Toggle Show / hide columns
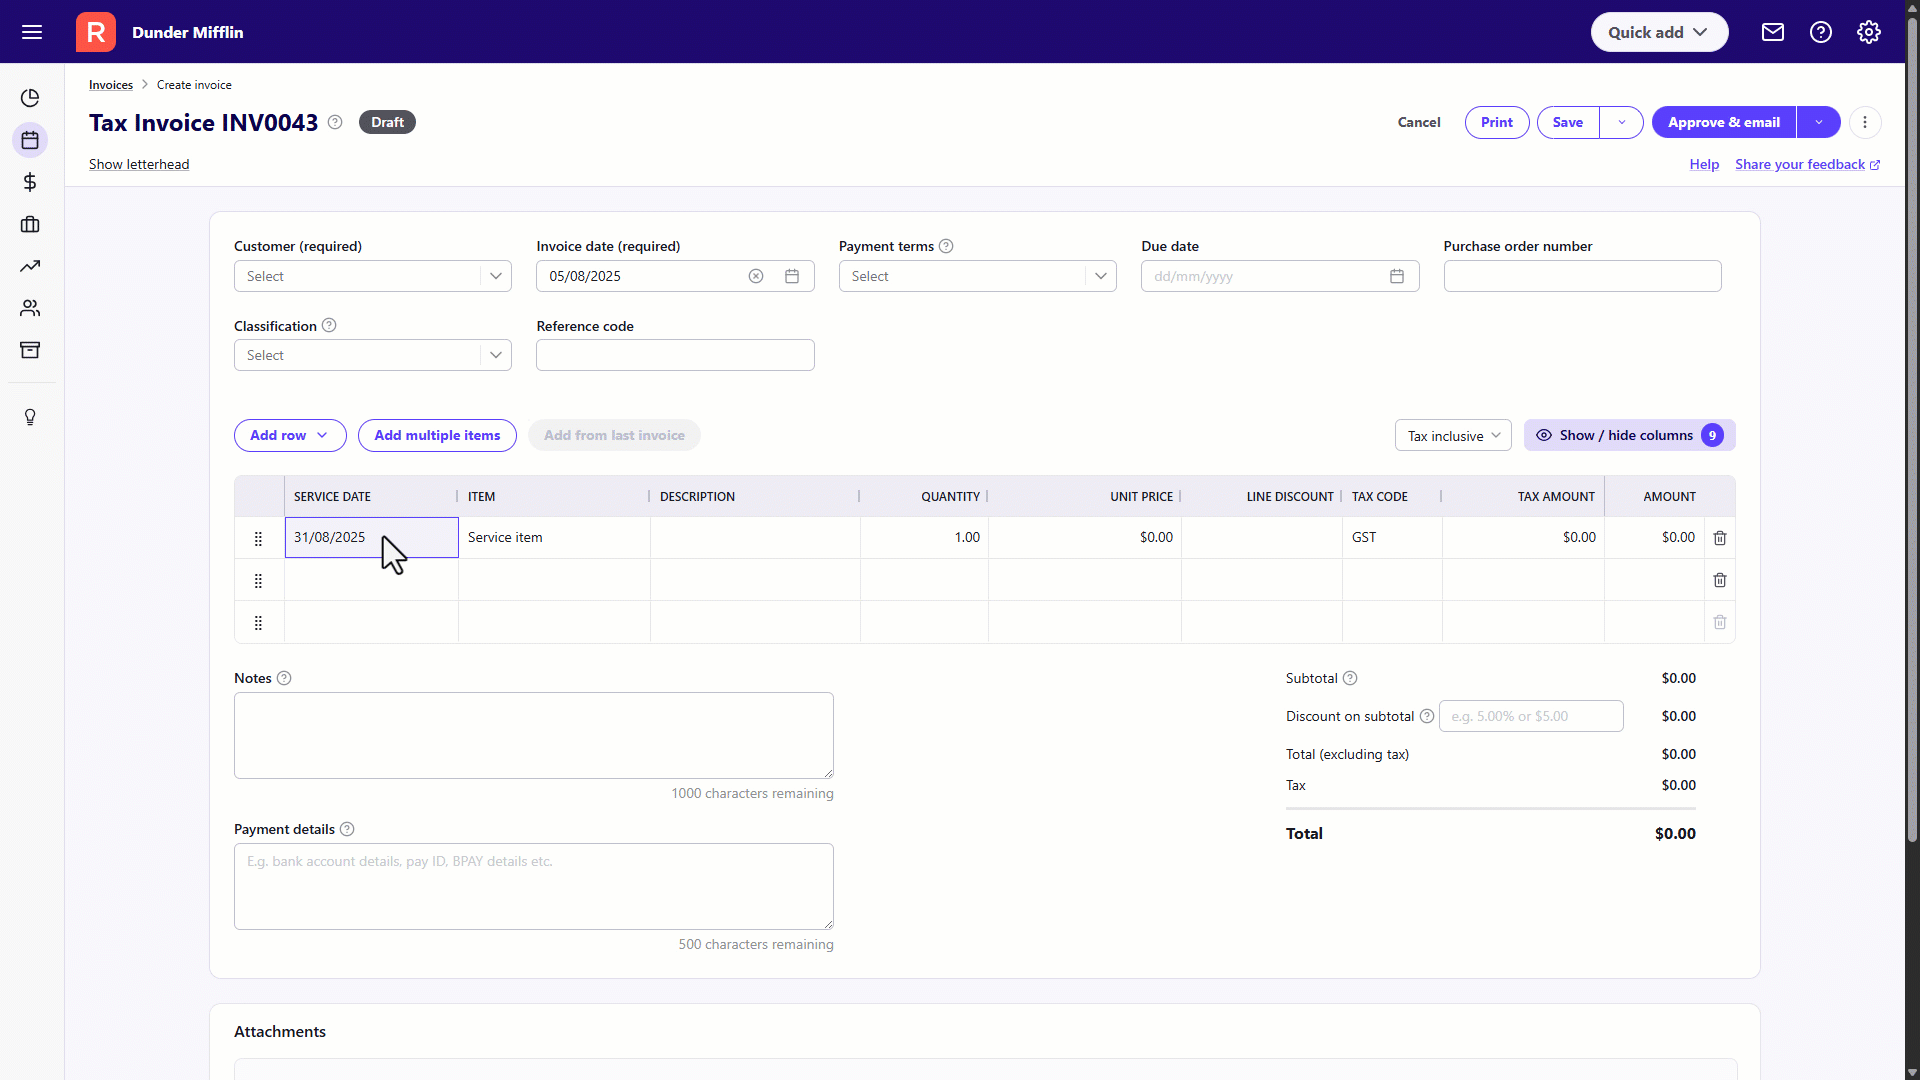 click(x=1629, y=435)
